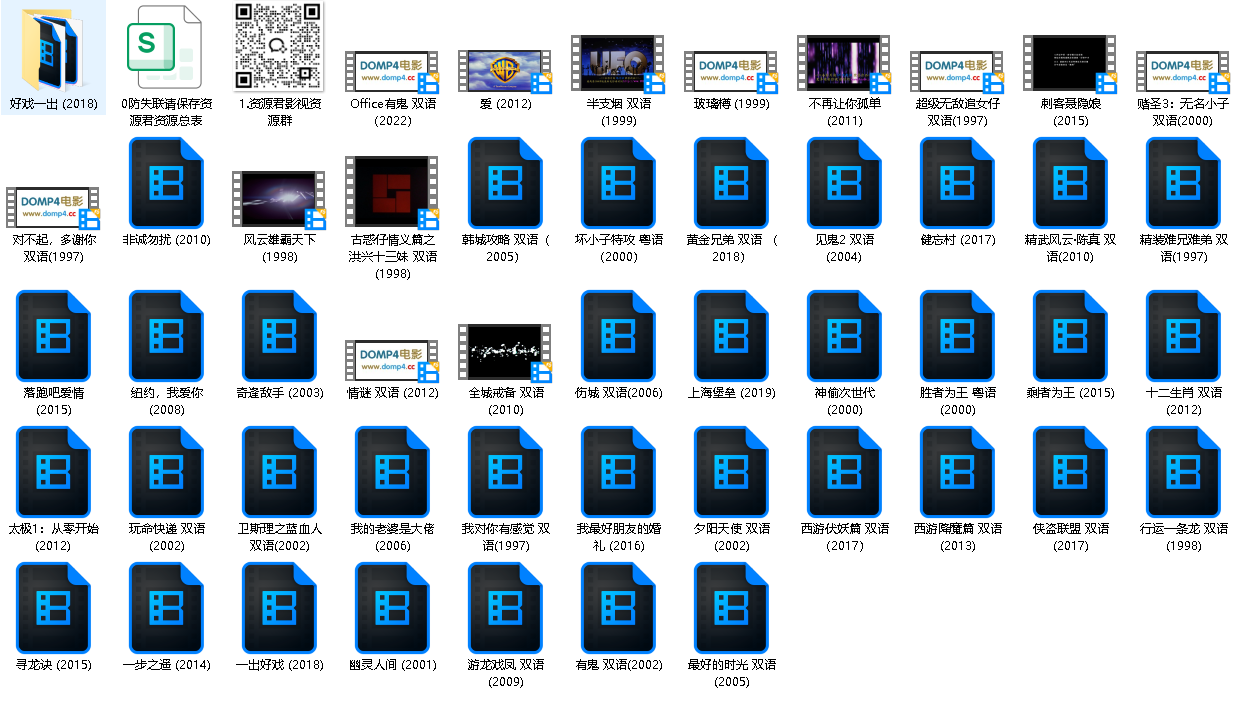Screen dimensions: 1241x708
Task: Select 一出好戏 (2018) video file
Action: (x=279, y=608)
